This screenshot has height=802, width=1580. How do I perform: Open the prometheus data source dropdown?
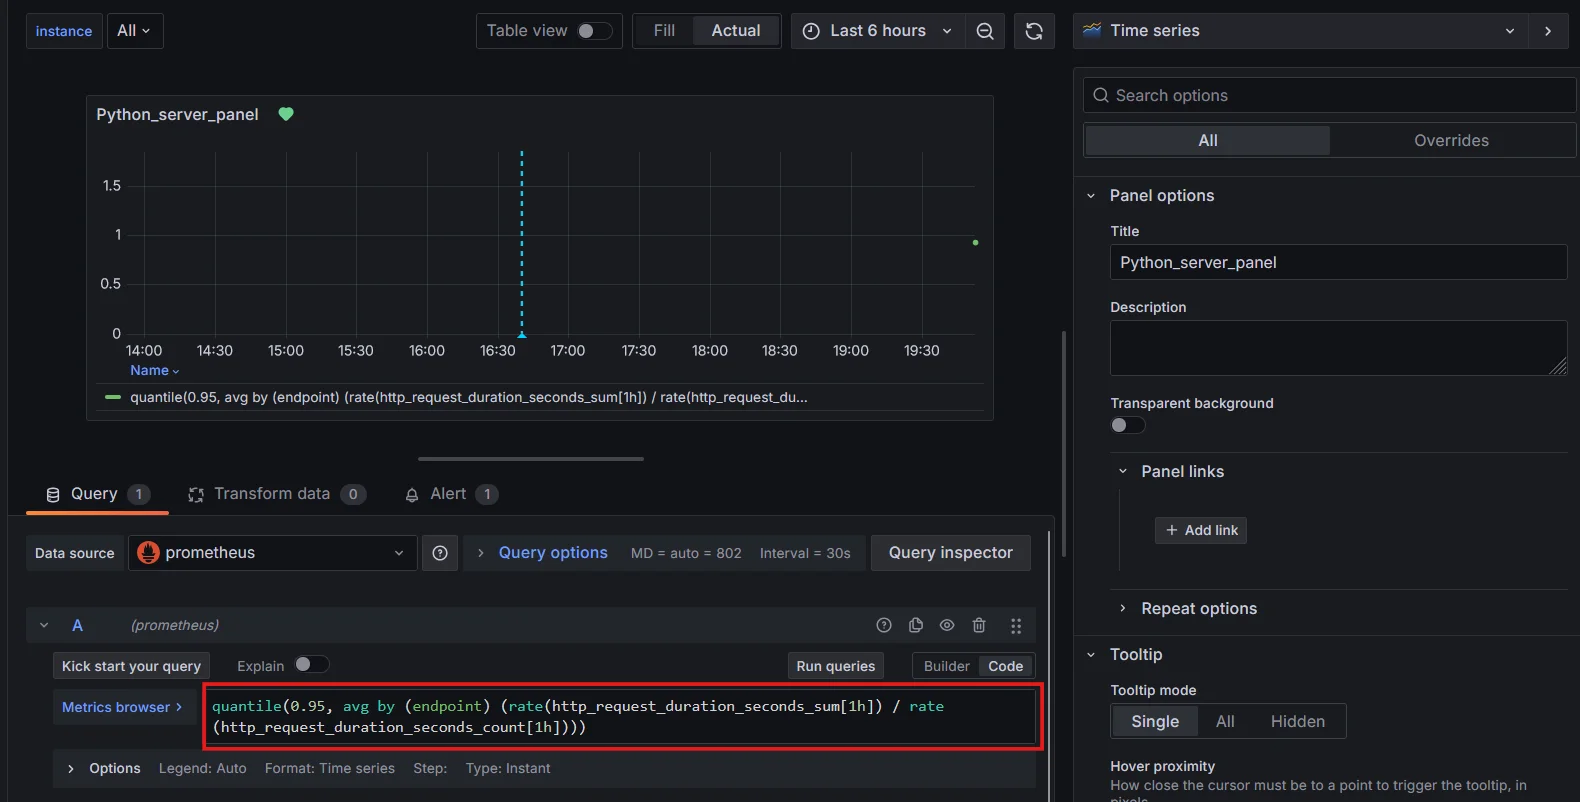tap(272, 553)
